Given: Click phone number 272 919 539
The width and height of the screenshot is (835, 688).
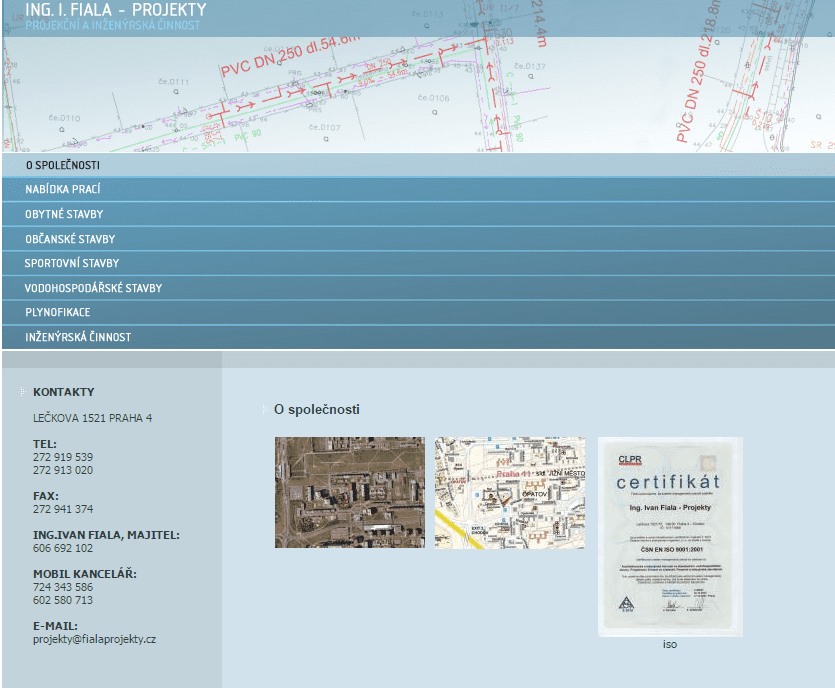Looking at the screenshot, I should pyautogui.click(x=63, y=457).
